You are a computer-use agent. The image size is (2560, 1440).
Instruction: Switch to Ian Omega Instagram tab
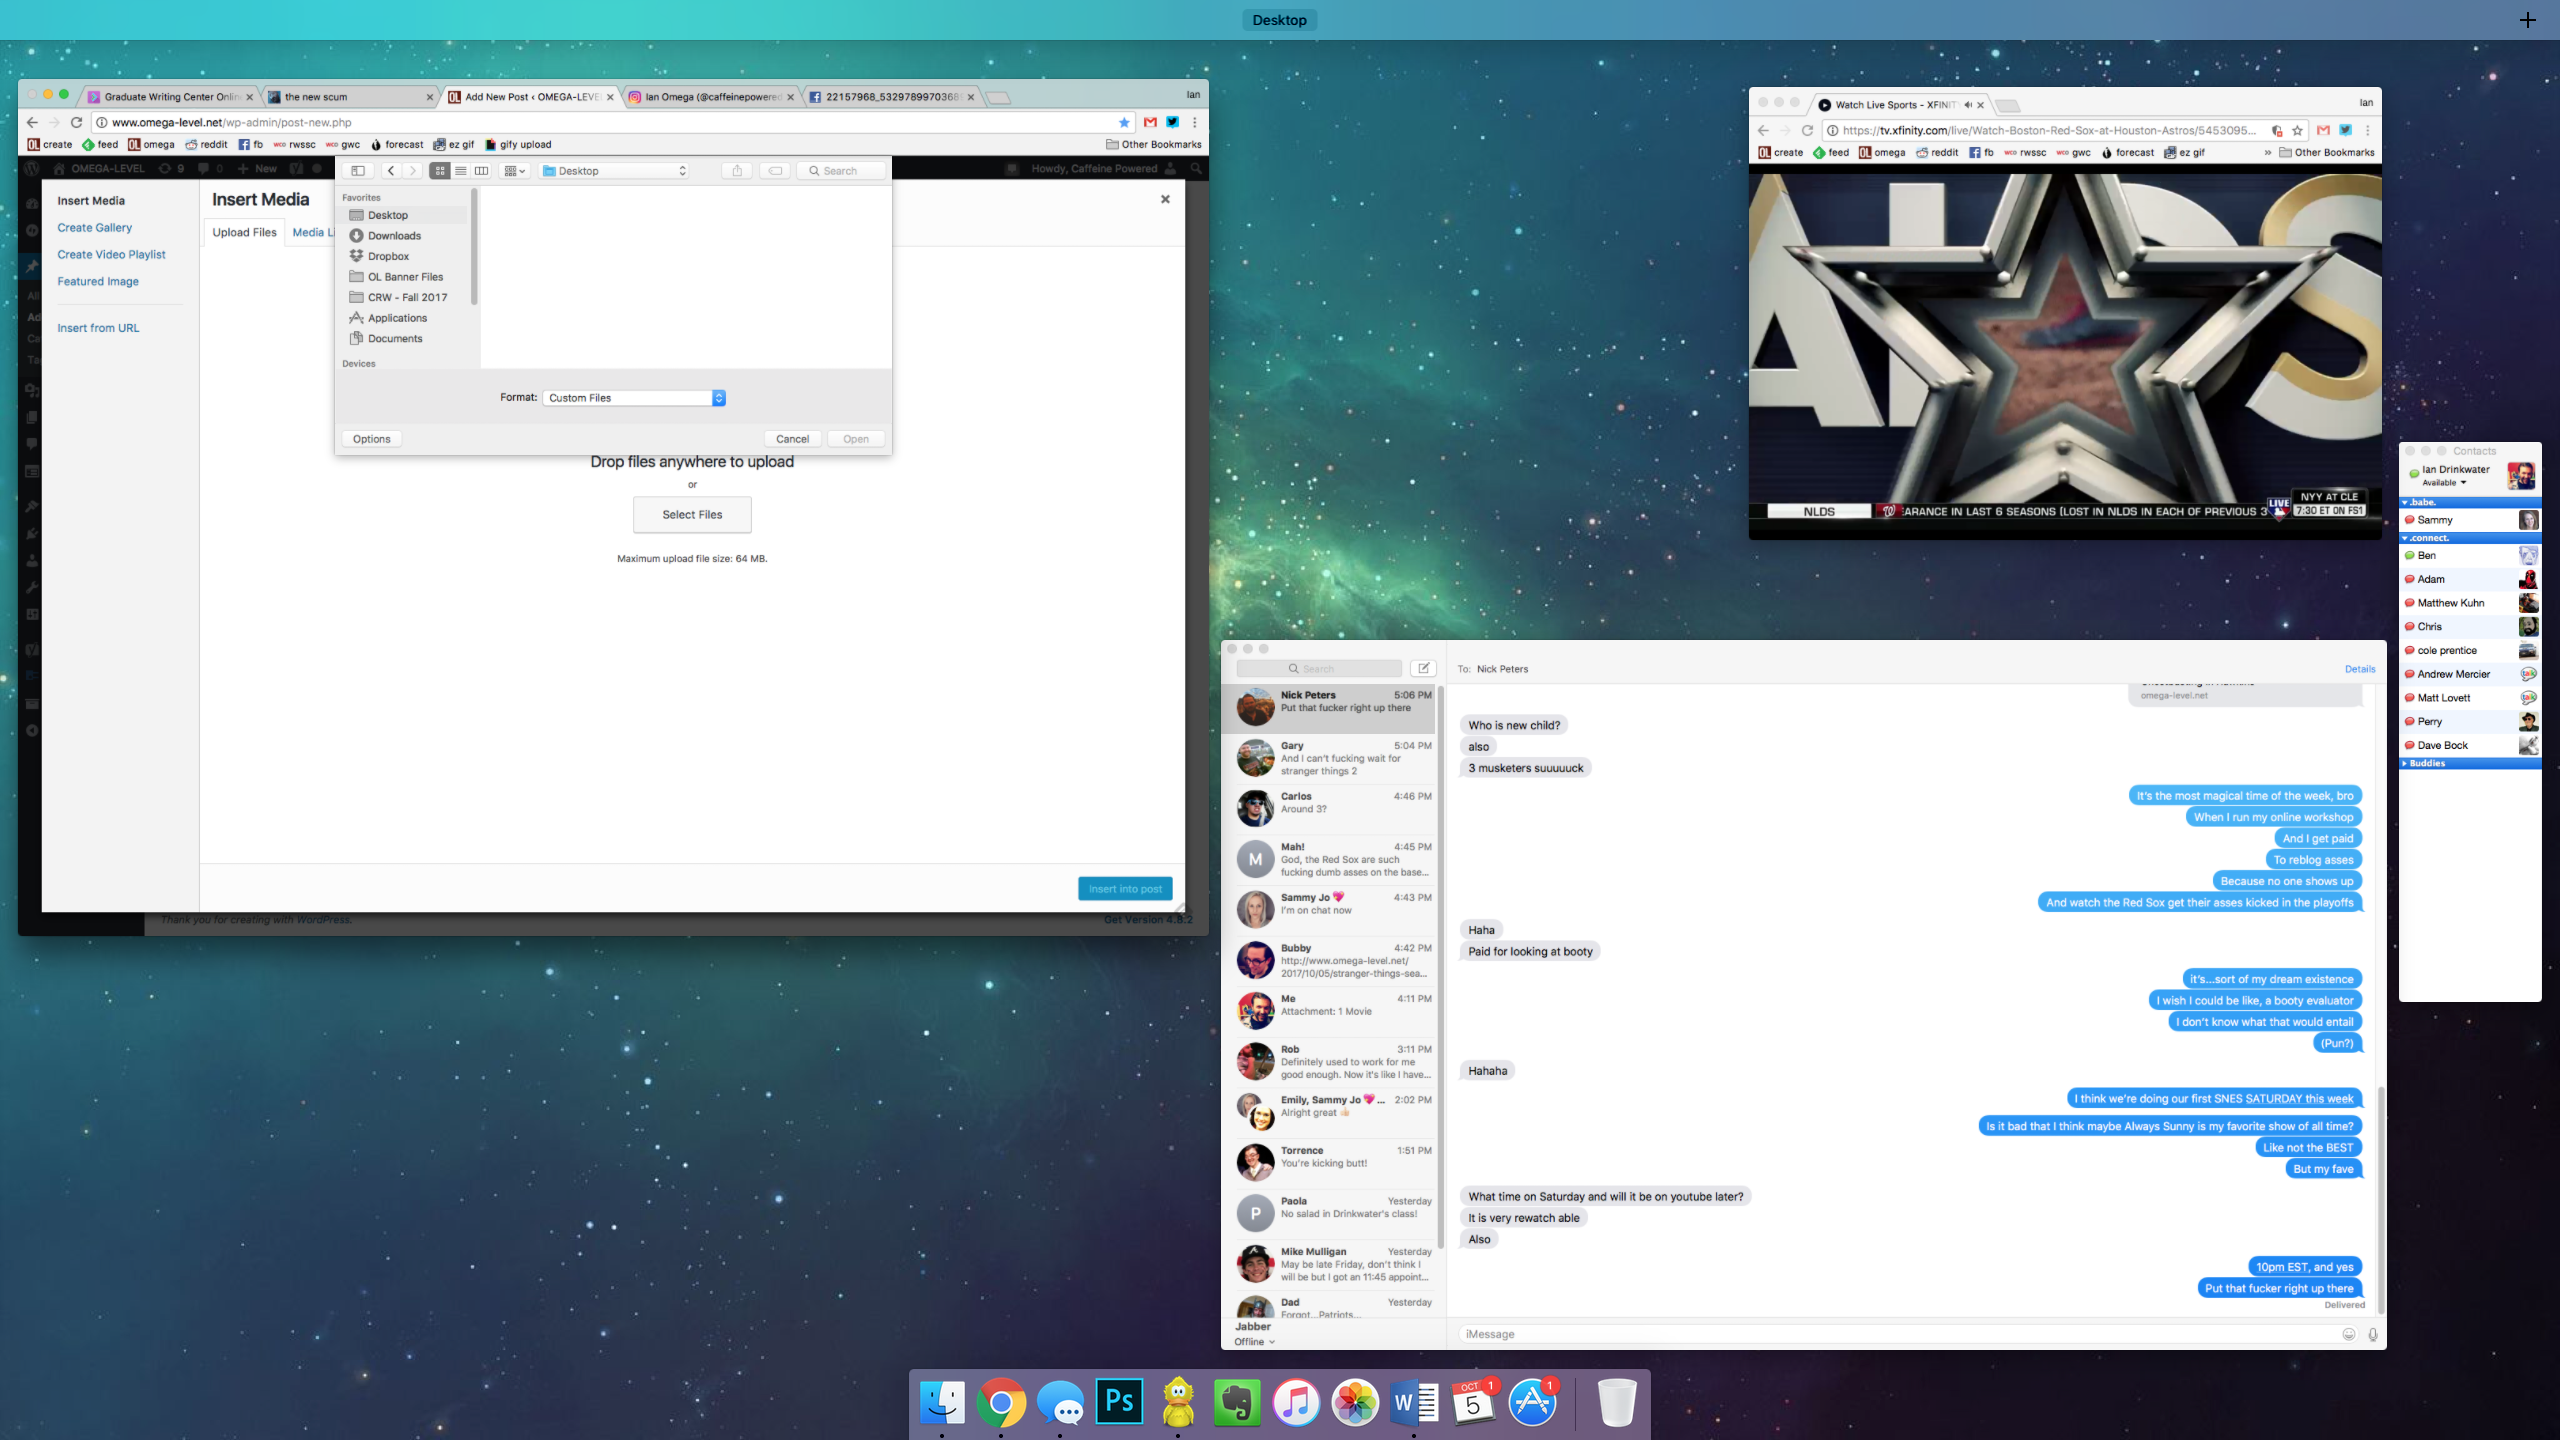click(x=710, y=97)
